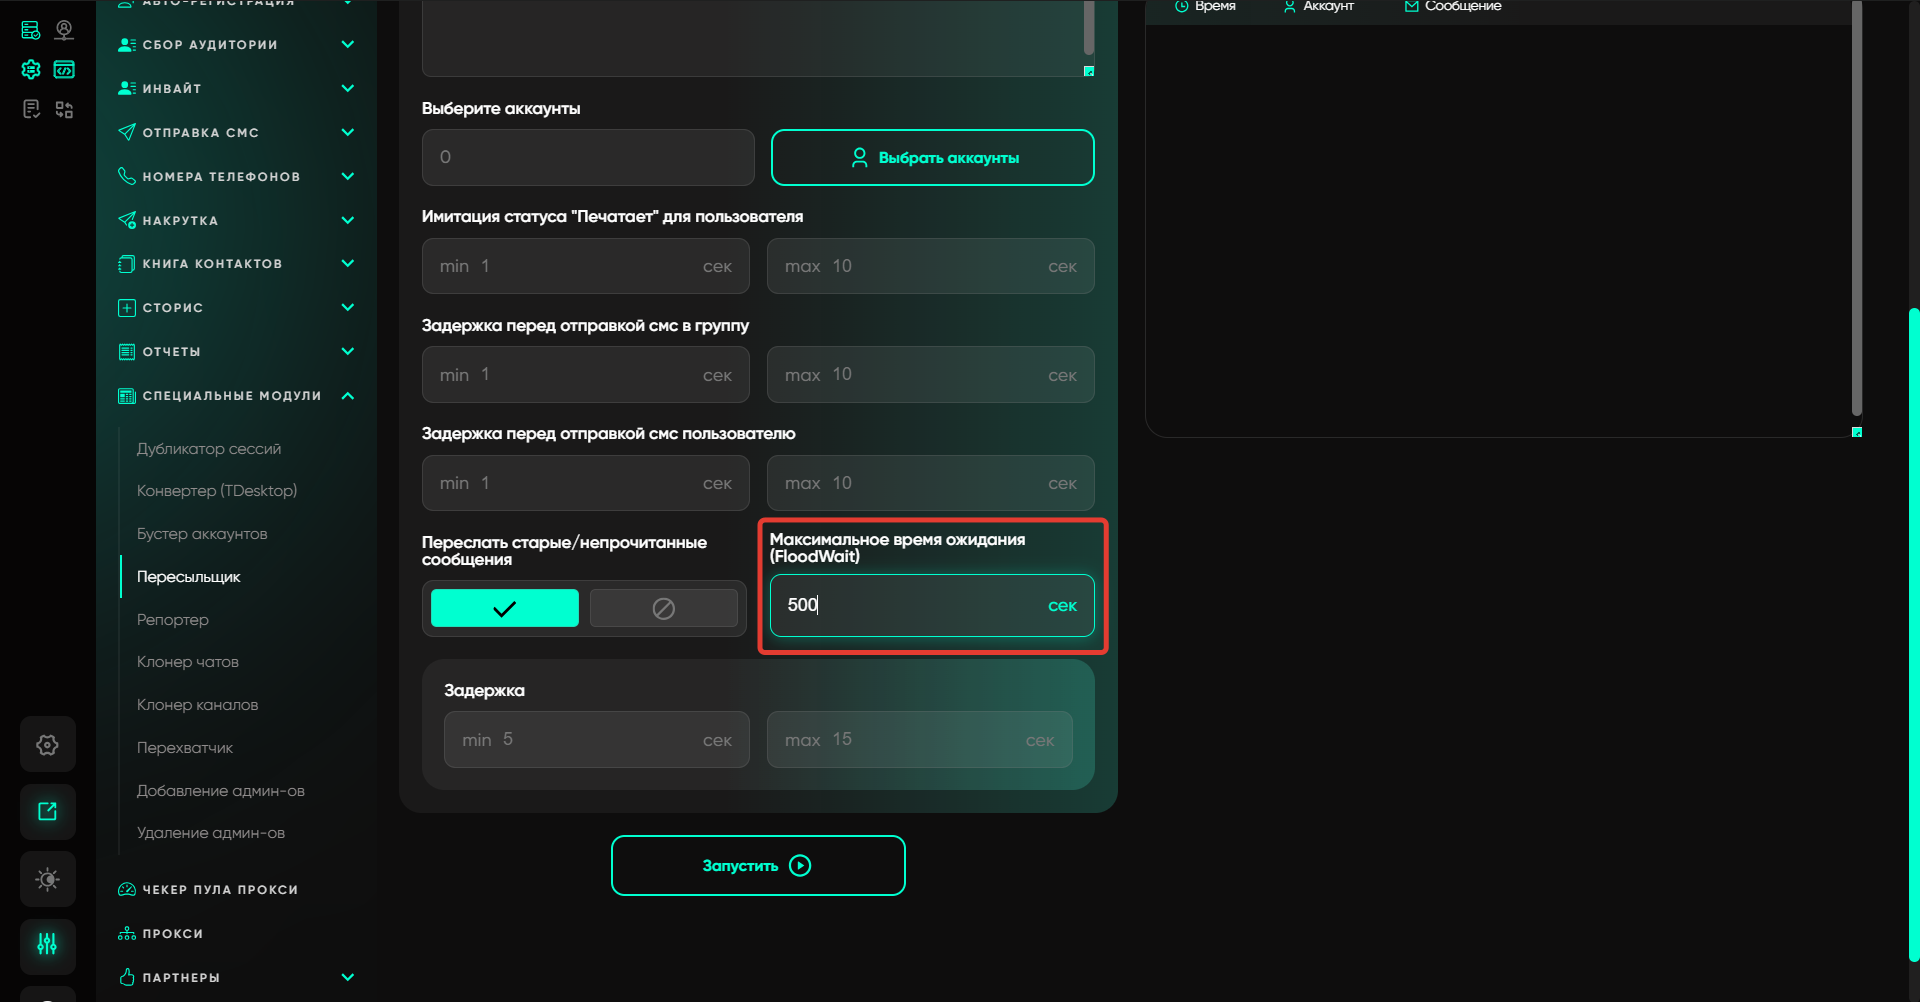Click the checklist document icon in rail
Screen dimensions: 1920x1002
click(x=31, y=109)
